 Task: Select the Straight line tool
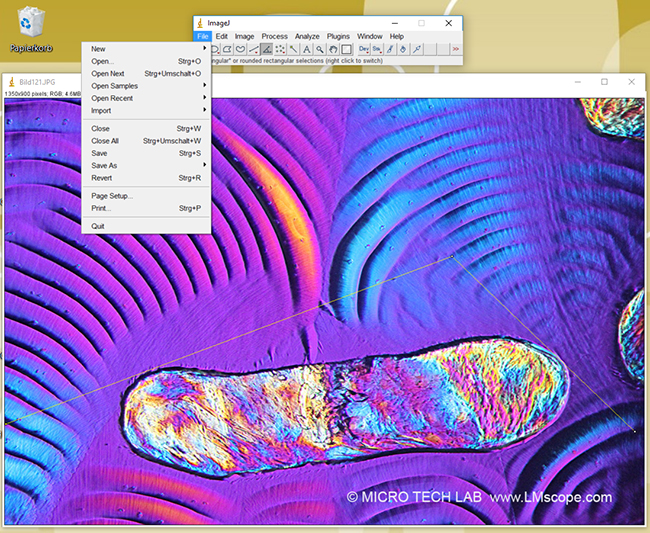click(x=255, y=49)
